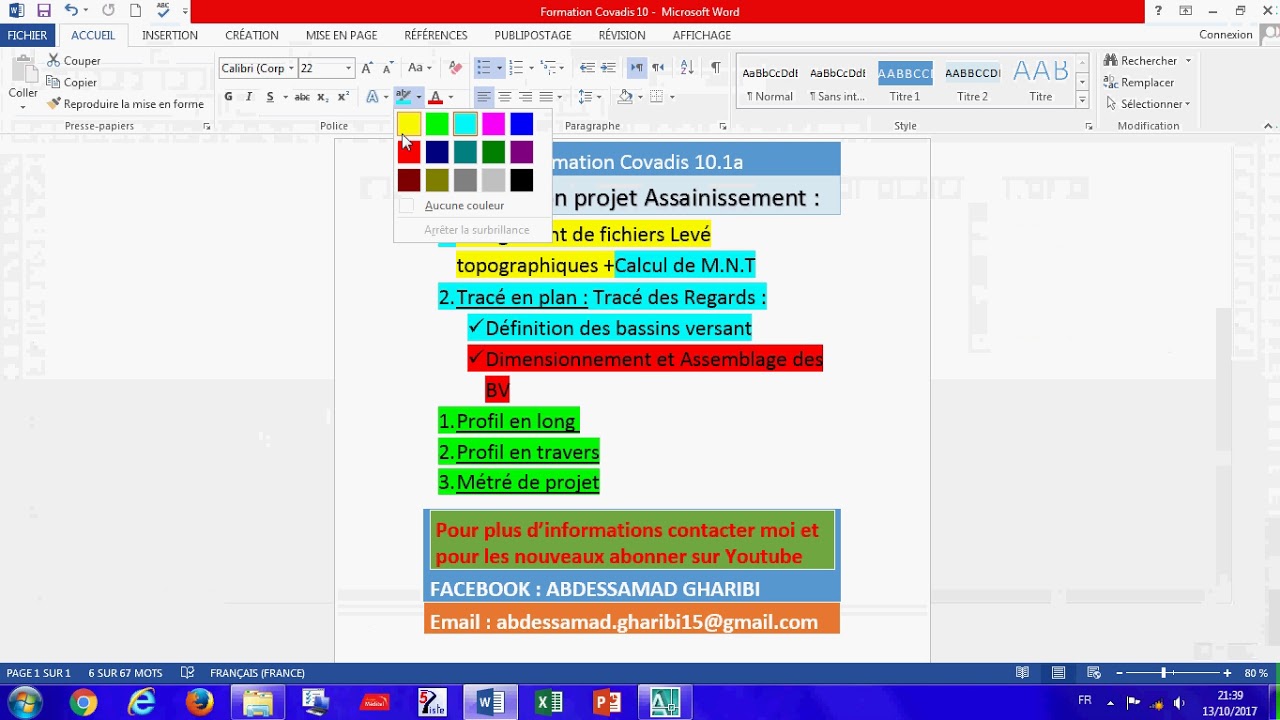The width and height of the screenshot is (1280, 720).
Task: Undo the last action
Action: (71, 11)
